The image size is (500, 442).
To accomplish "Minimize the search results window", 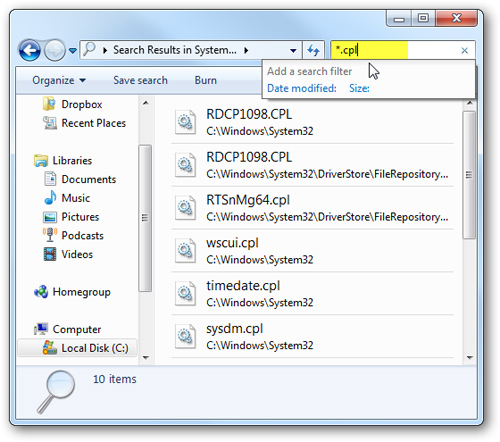I will tap(399, 18).
